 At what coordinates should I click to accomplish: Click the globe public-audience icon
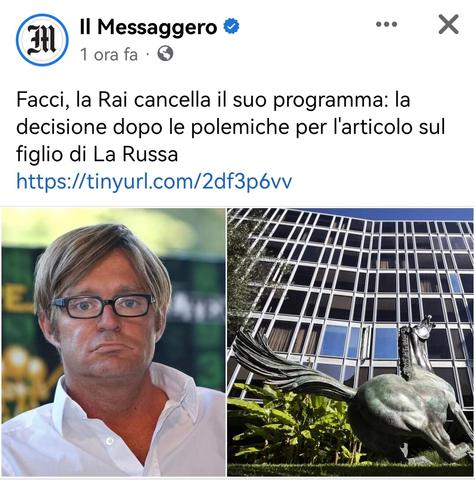pos(165,54)
